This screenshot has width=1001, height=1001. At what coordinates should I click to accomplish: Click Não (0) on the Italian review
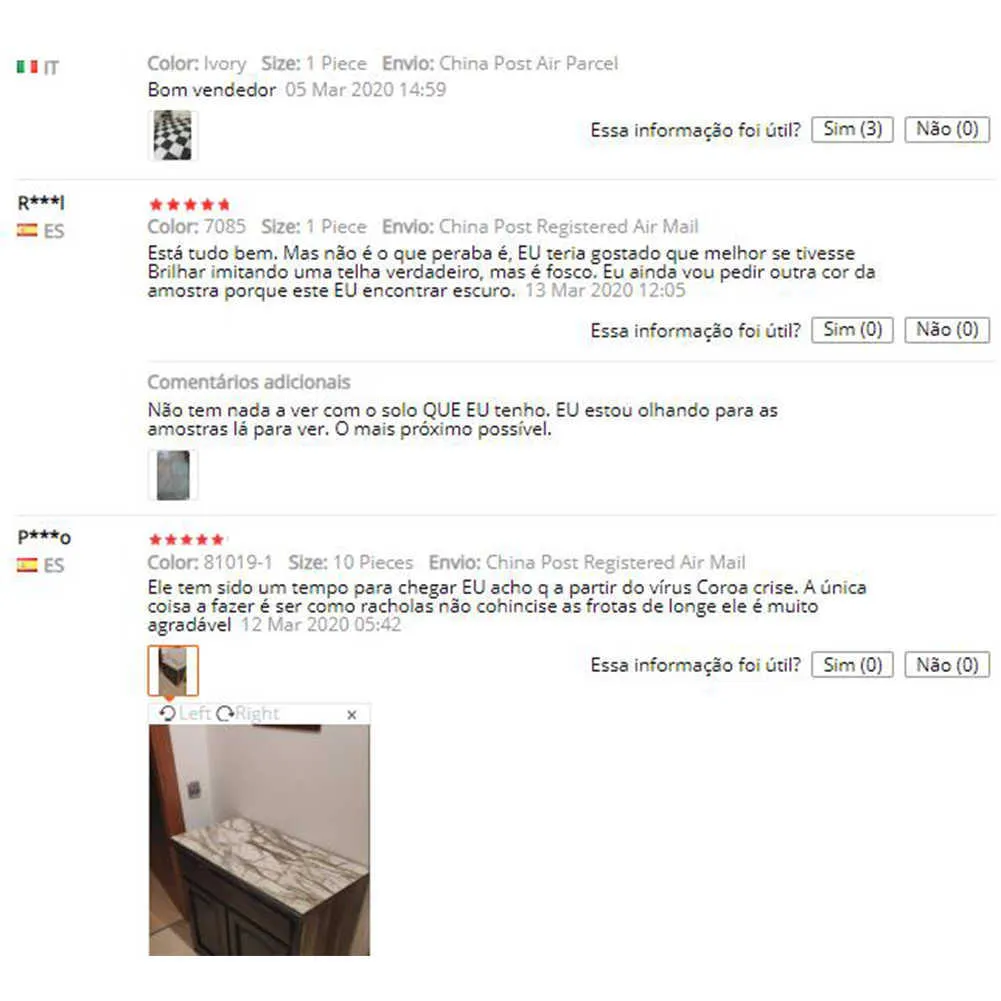coord(947,130)
